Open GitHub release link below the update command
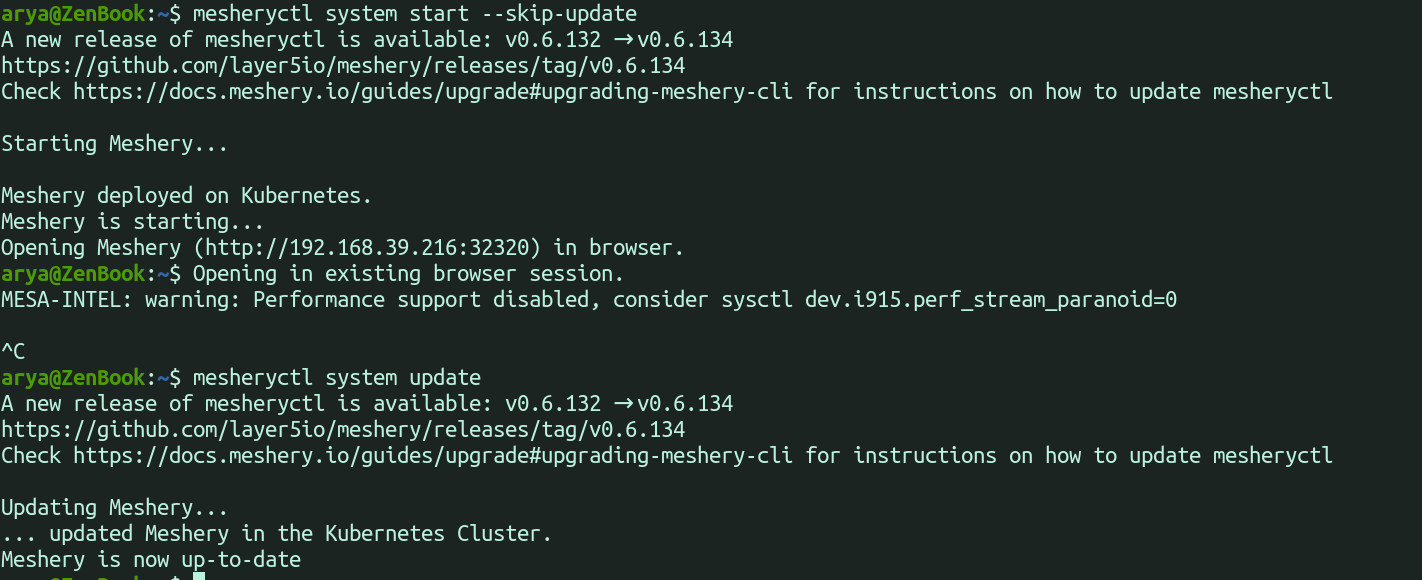 click(x=343, y=430)
